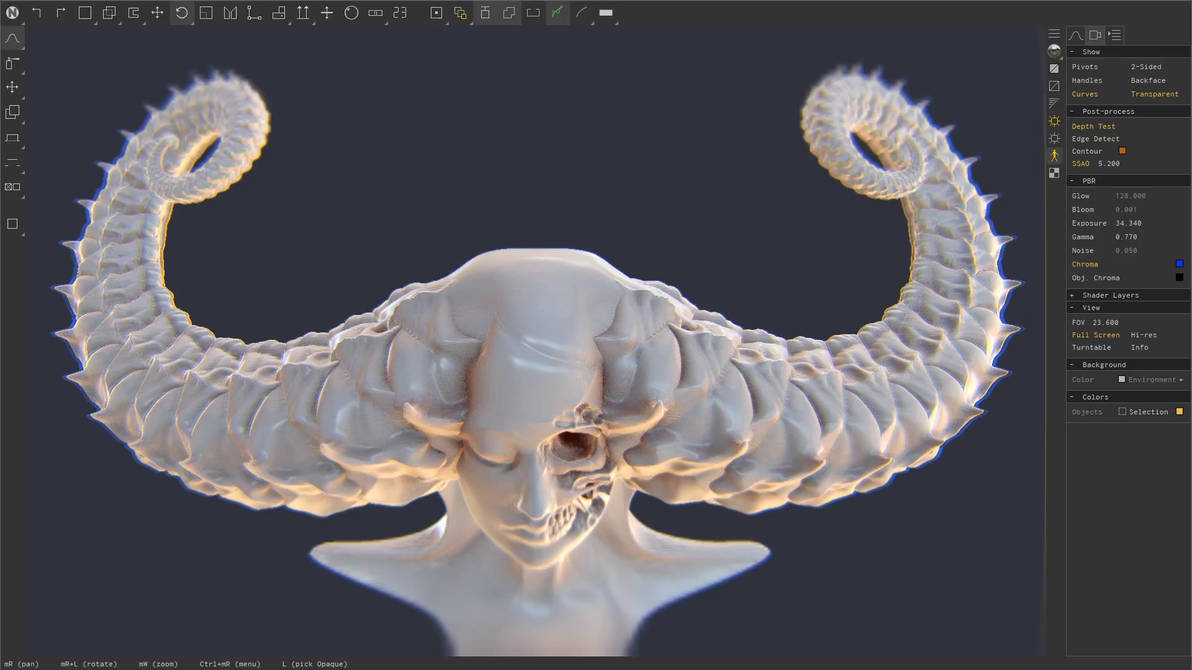Viewport: 1192px width, 670px height.
Task: Click the yellow sun light icon
Action: (1054, 121)
